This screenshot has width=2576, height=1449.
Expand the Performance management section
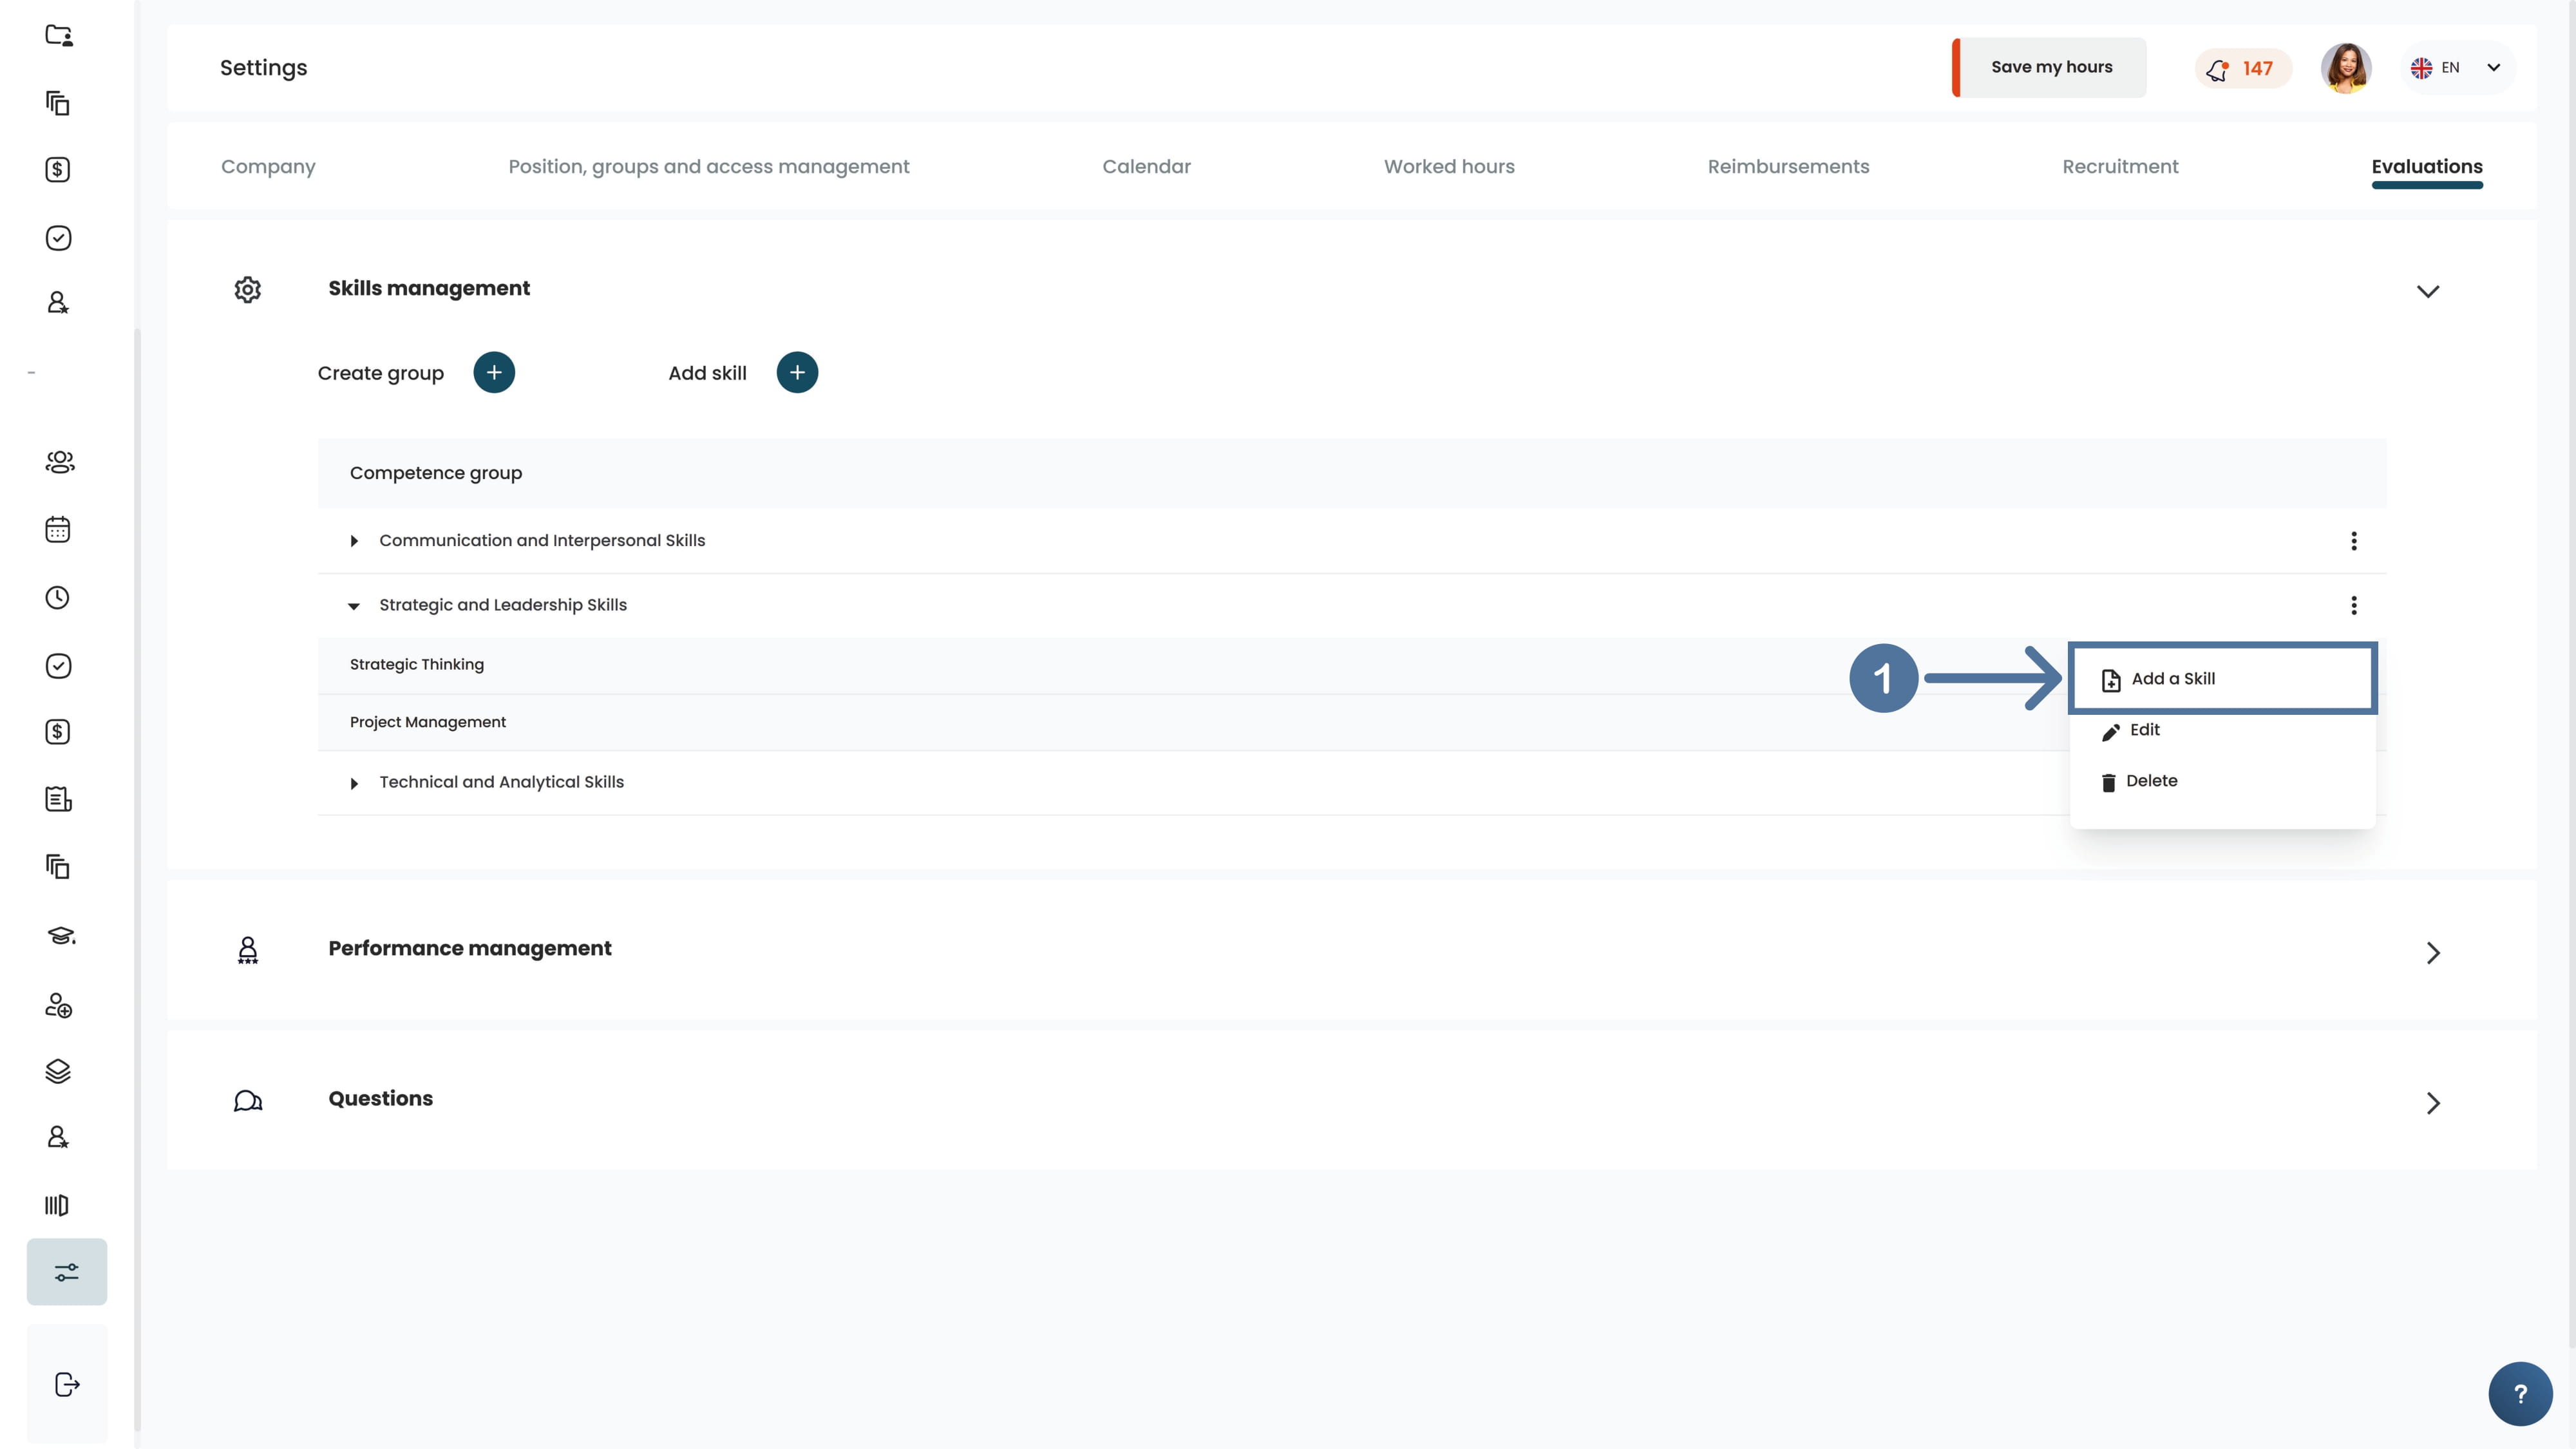click(x=2433, y=953)
